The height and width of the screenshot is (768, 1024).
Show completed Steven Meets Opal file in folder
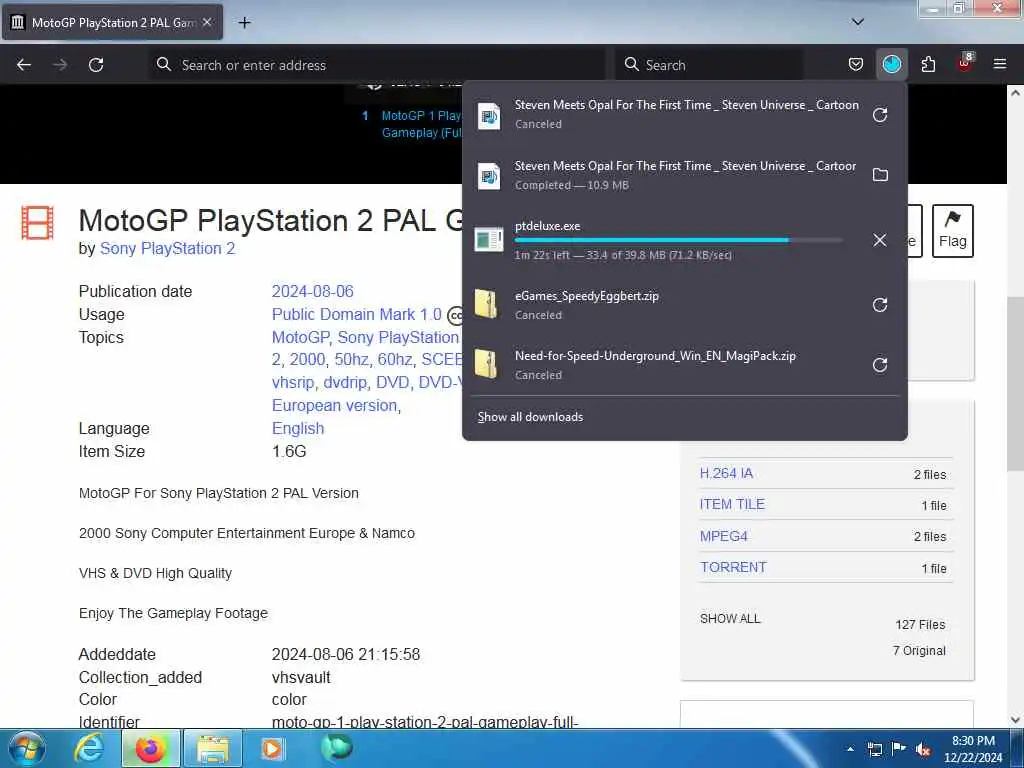point(880,175)
